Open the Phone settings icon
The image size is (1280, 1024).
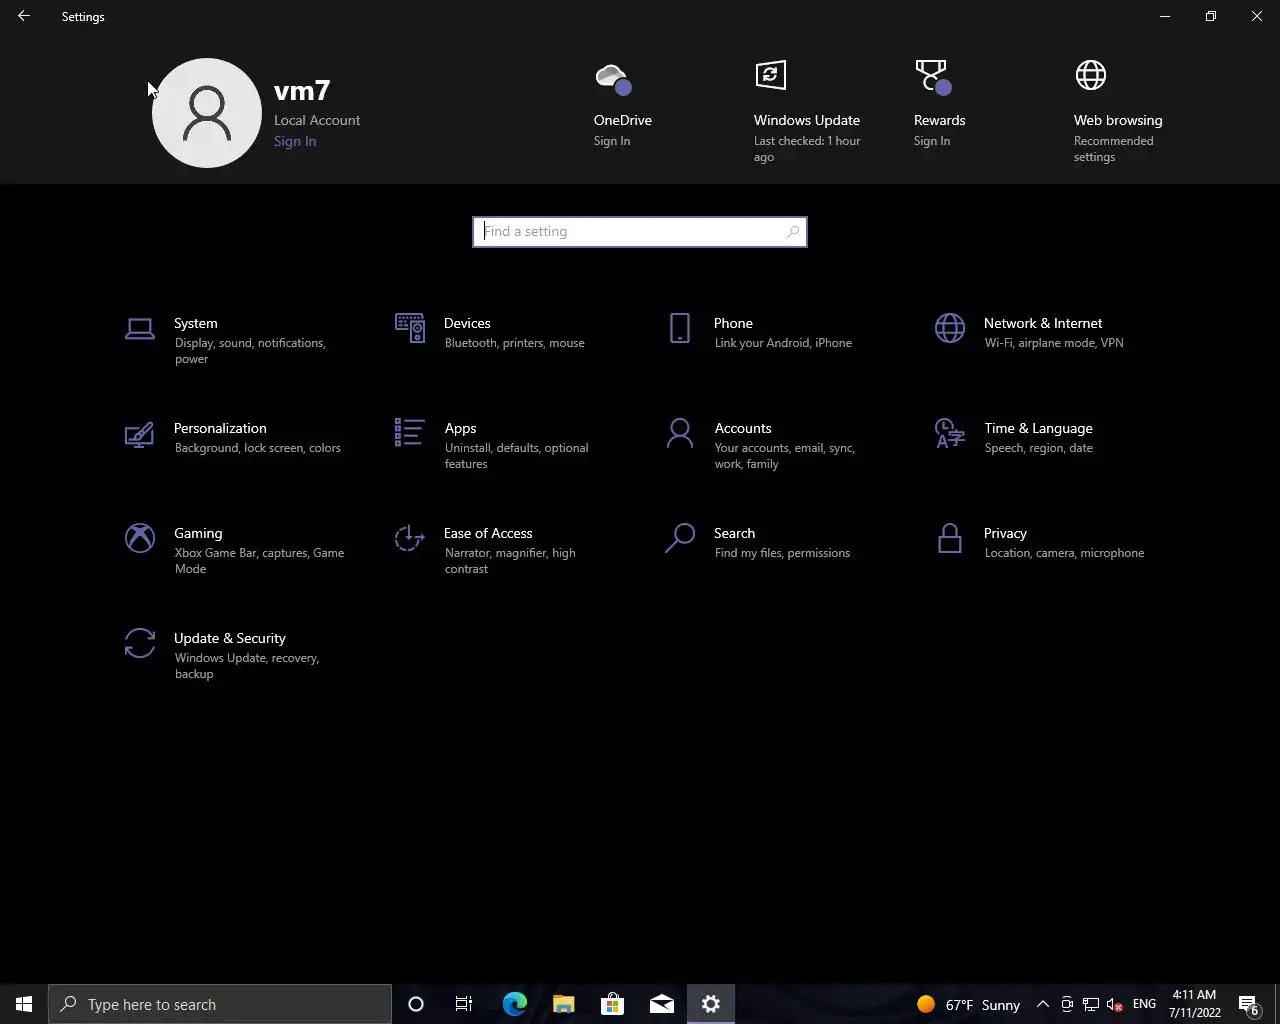tap(680, 328)
